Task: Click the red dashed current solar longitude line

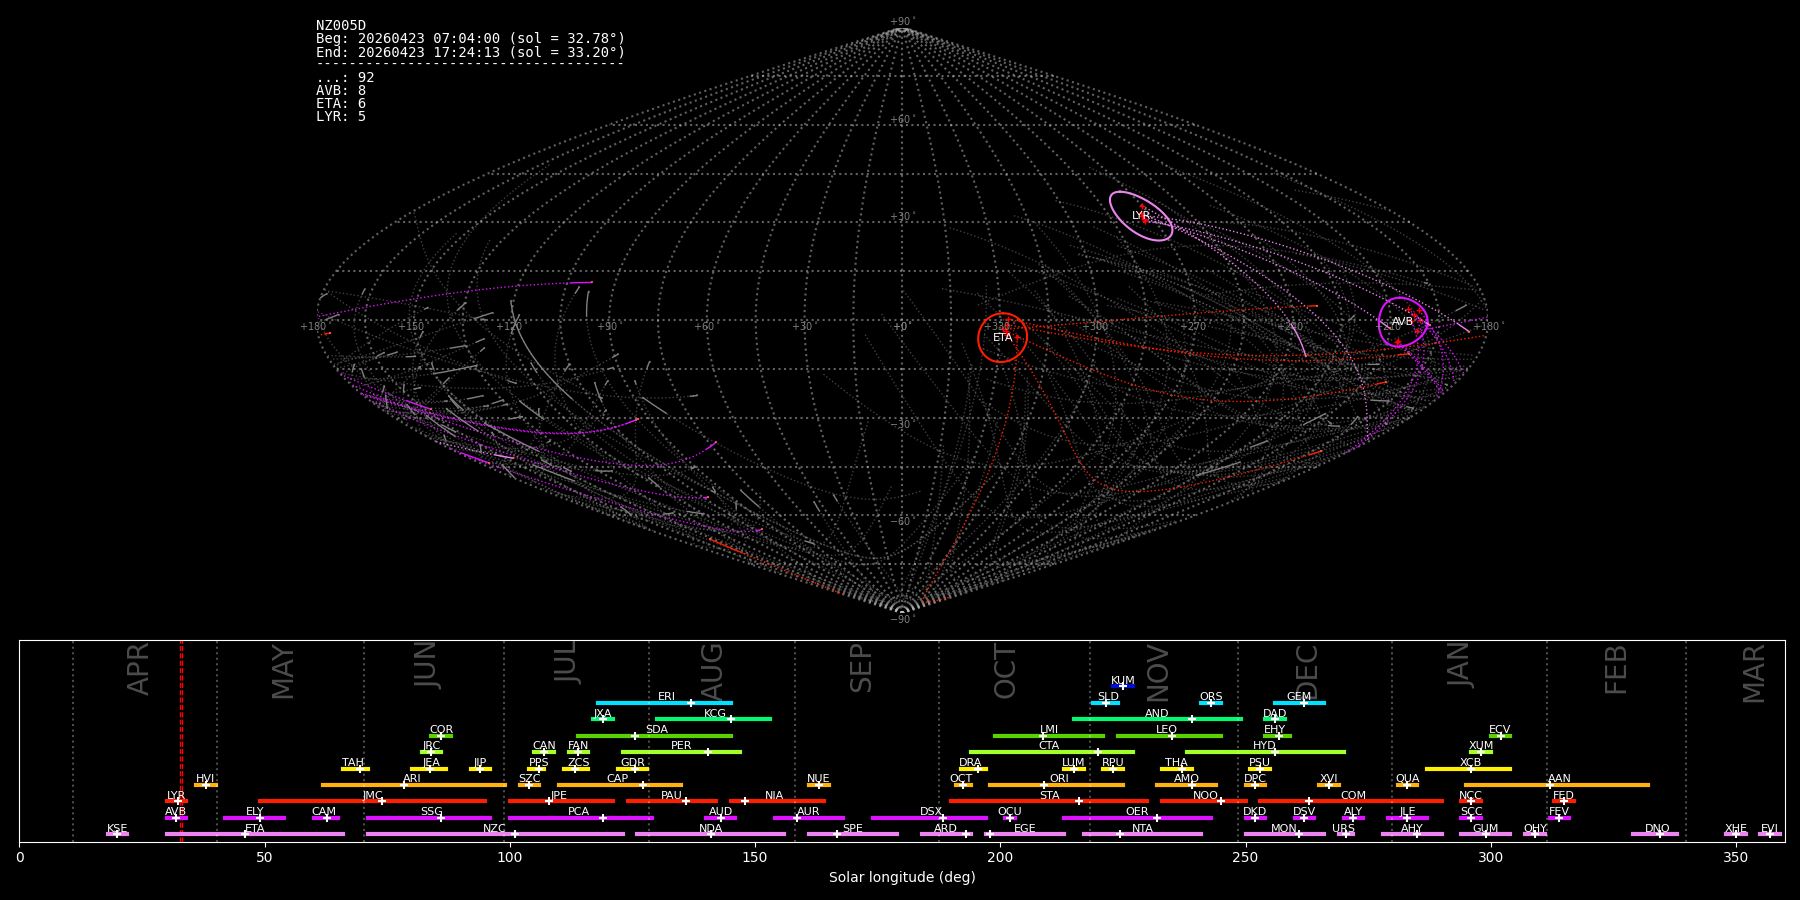Action: pos(181,741)
